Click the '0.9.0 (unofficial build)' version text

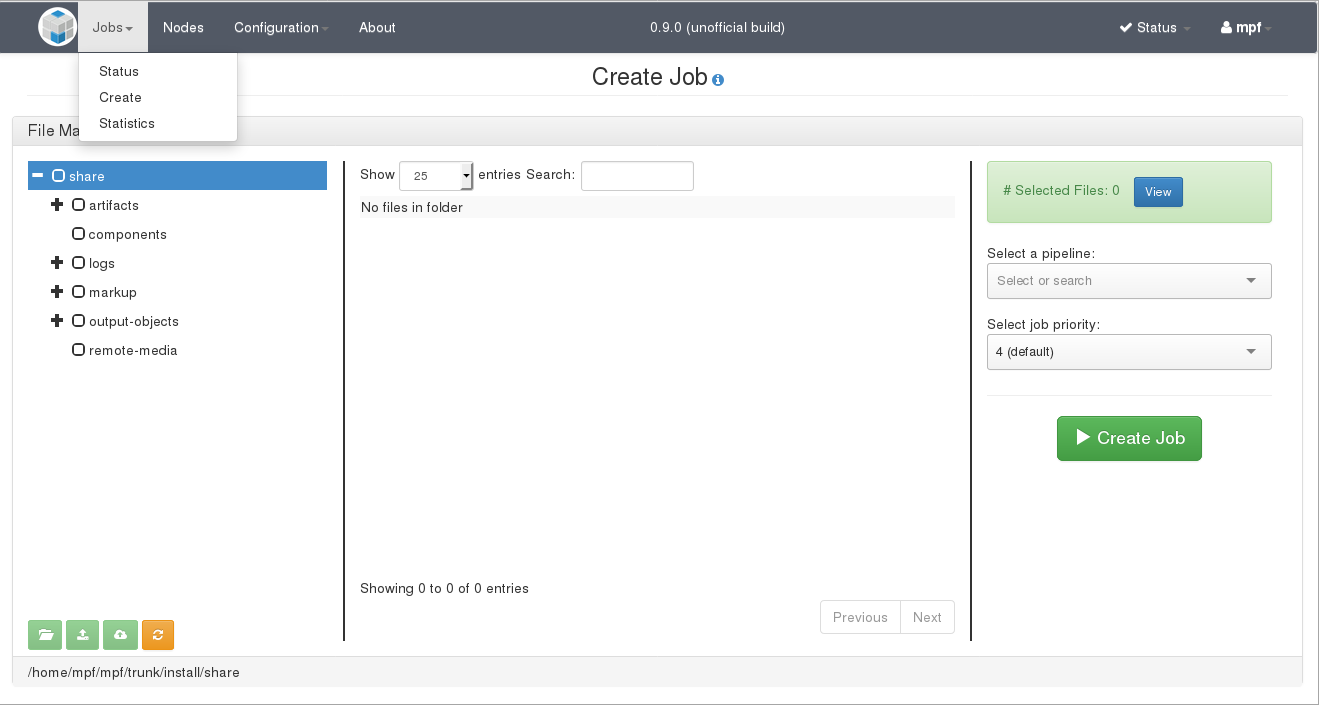point(717,27)
